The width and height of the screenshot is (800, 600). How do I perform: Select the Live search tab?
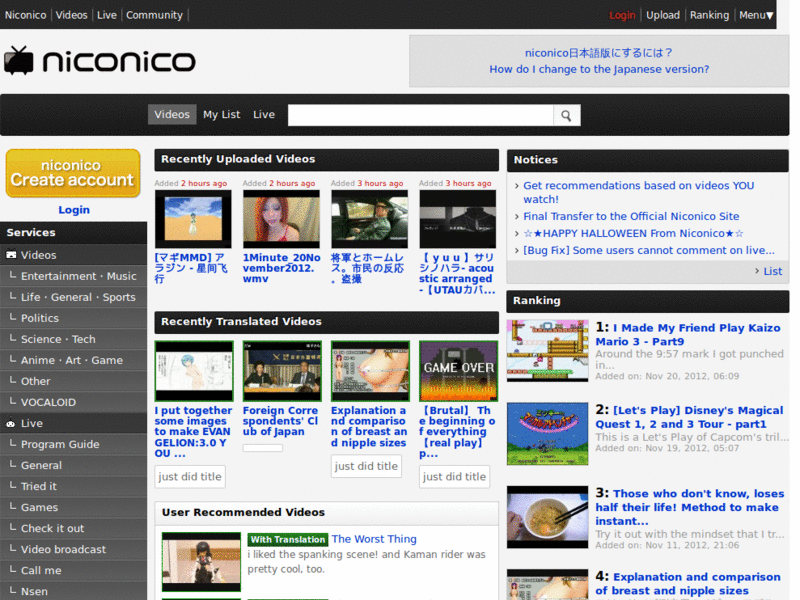coord(264,115)
